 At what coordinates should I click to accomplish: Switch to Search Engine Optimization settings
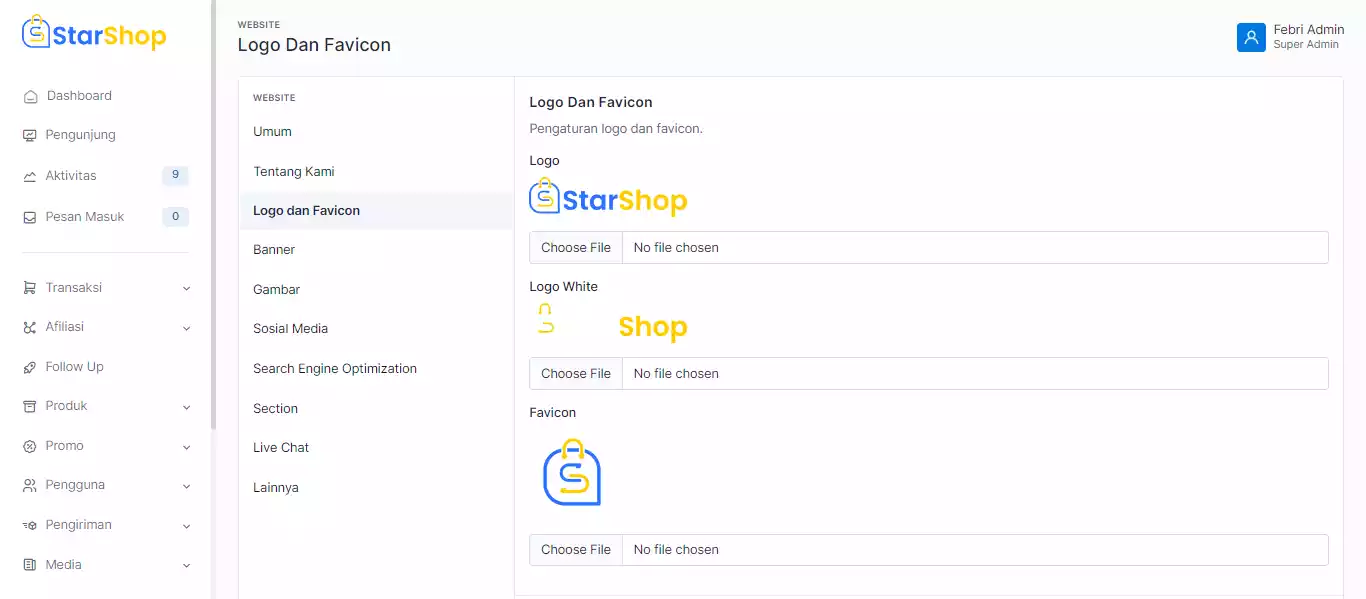pos(335,369)
